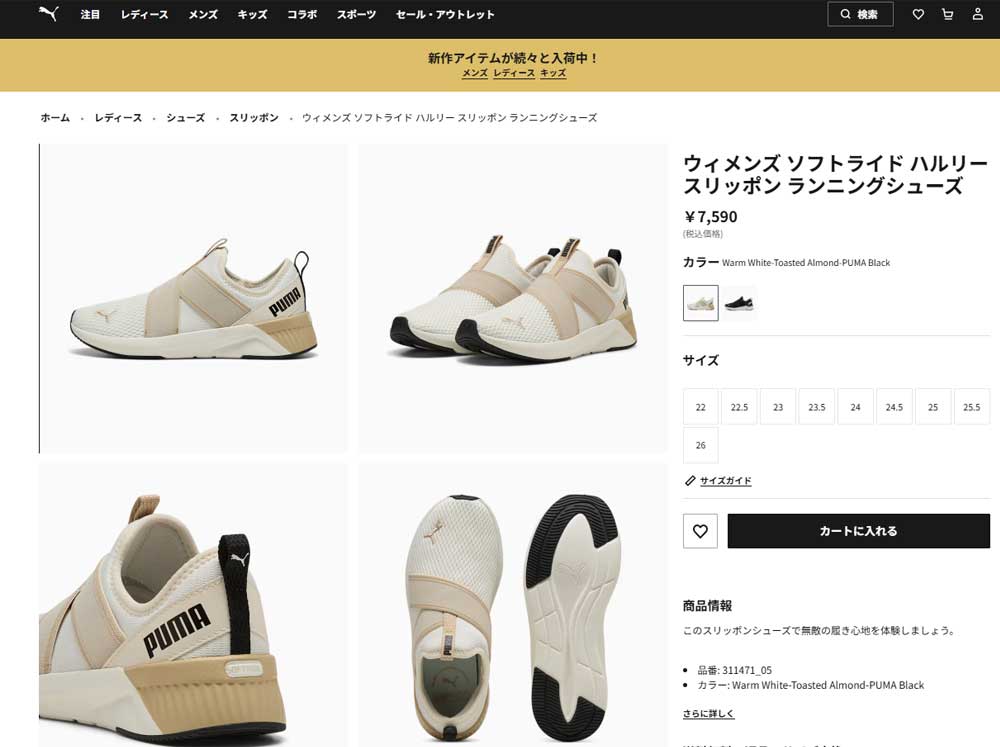The height and width of the screenshot is (747, 1000).
Task: Open サイズガイド size guide link
Action: point(725,480)
